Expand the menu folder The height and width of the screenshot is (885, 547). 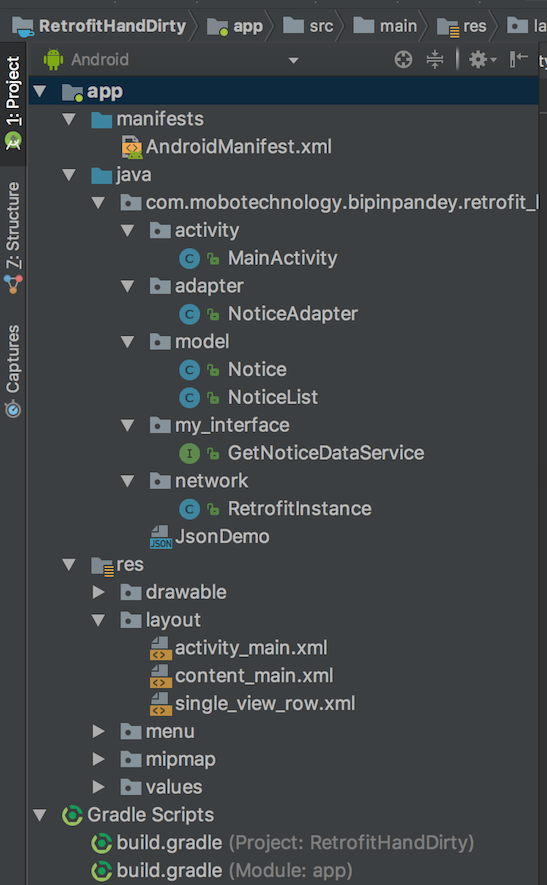tap(99, 731)
